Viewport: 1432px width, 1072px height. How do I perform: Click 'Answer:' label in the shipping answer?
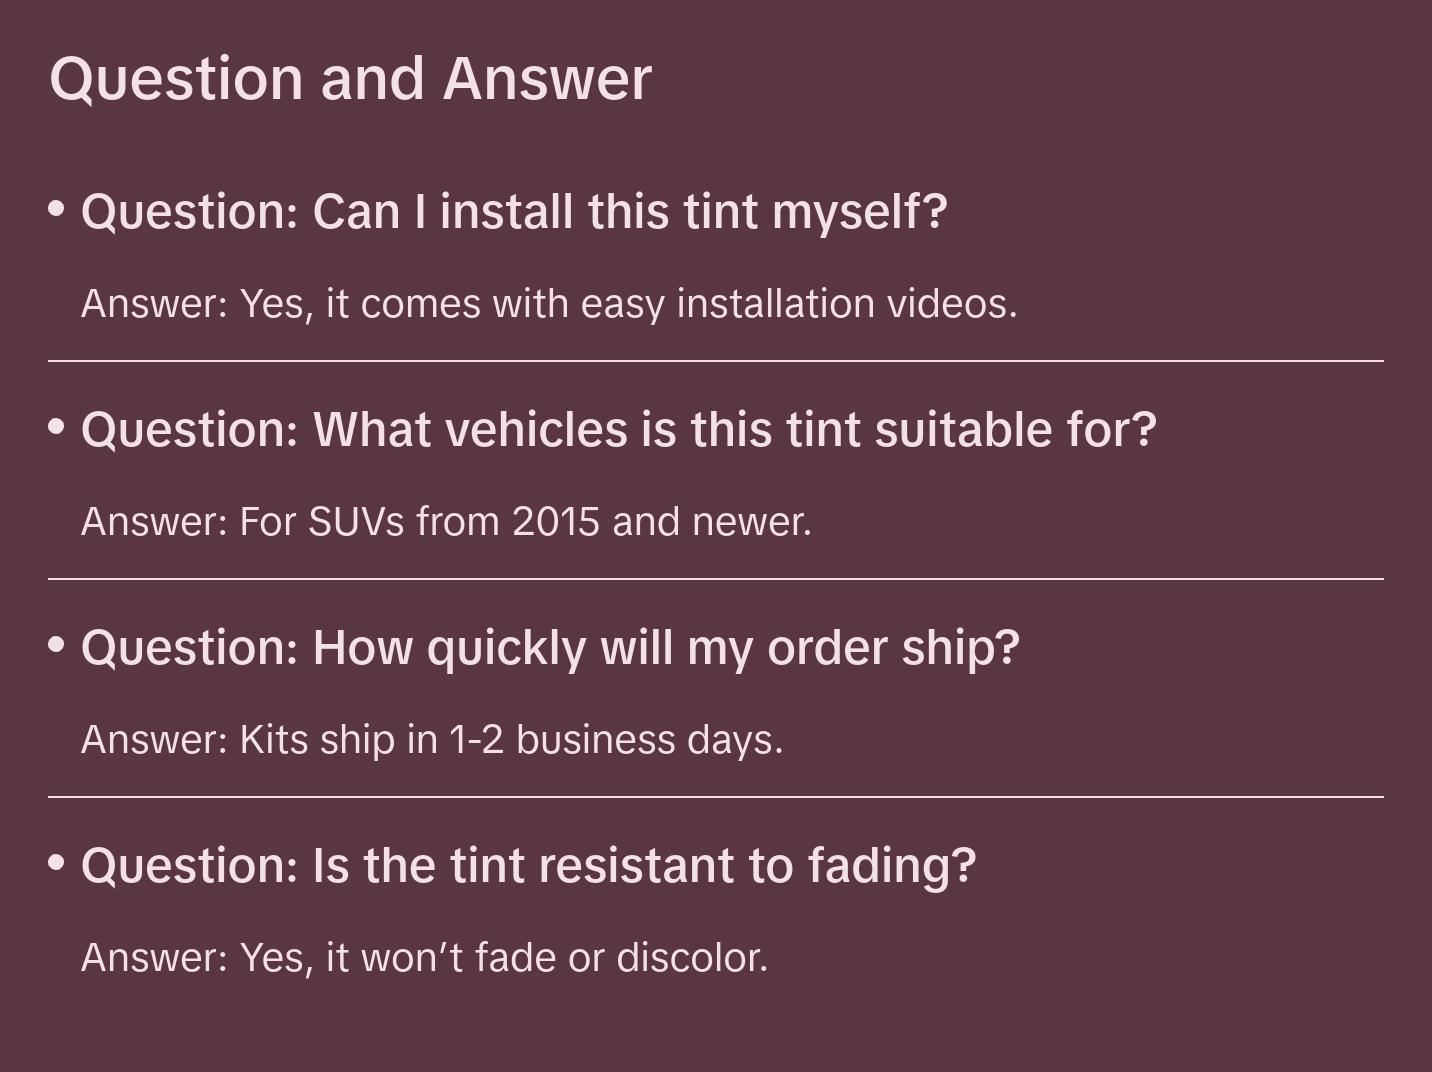pos(155,740)
